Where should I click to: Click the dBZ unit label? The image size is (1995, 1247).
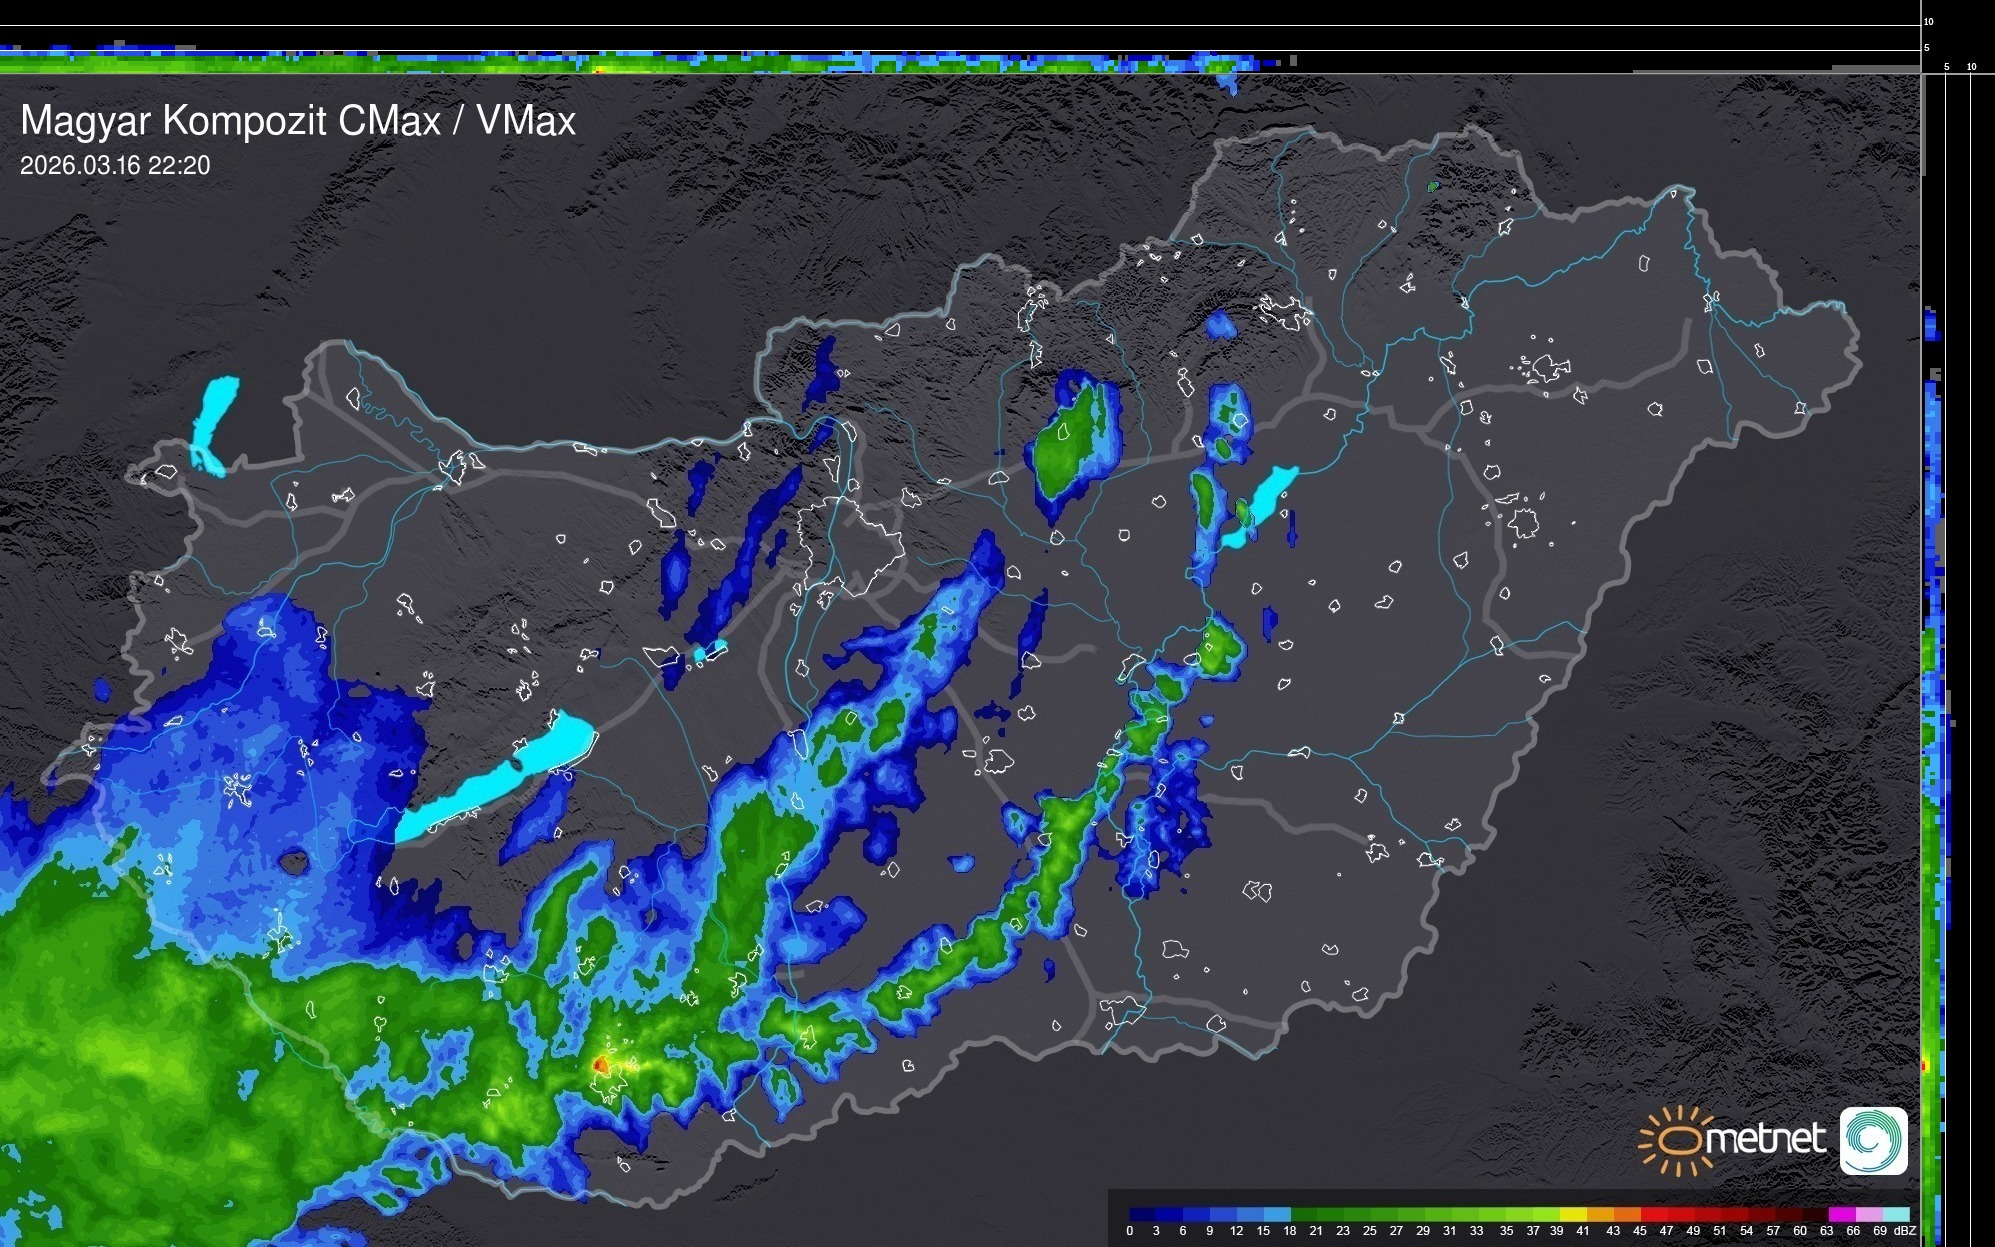1905,1231
